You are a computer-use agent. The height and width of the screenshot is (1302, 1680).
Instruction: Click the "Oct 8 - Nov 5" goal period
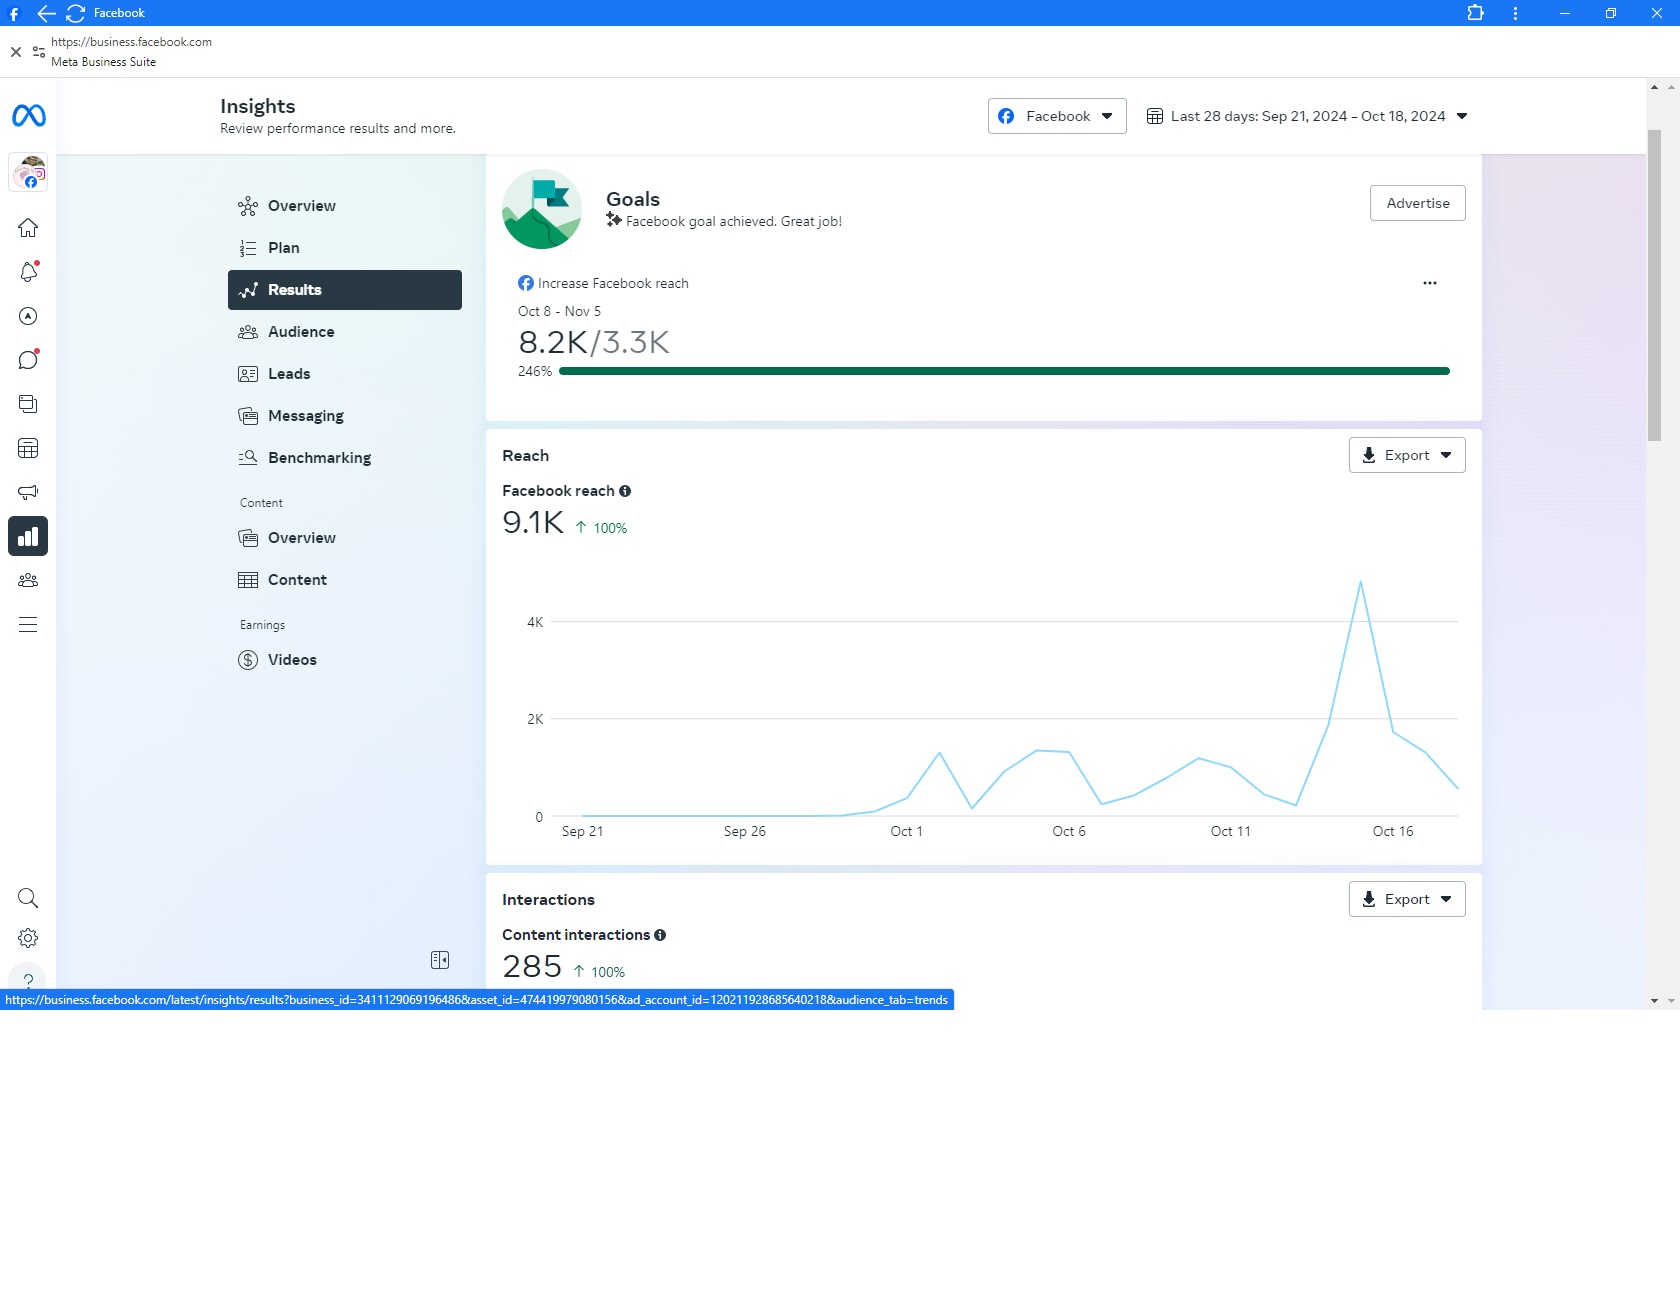coord(559,311)
